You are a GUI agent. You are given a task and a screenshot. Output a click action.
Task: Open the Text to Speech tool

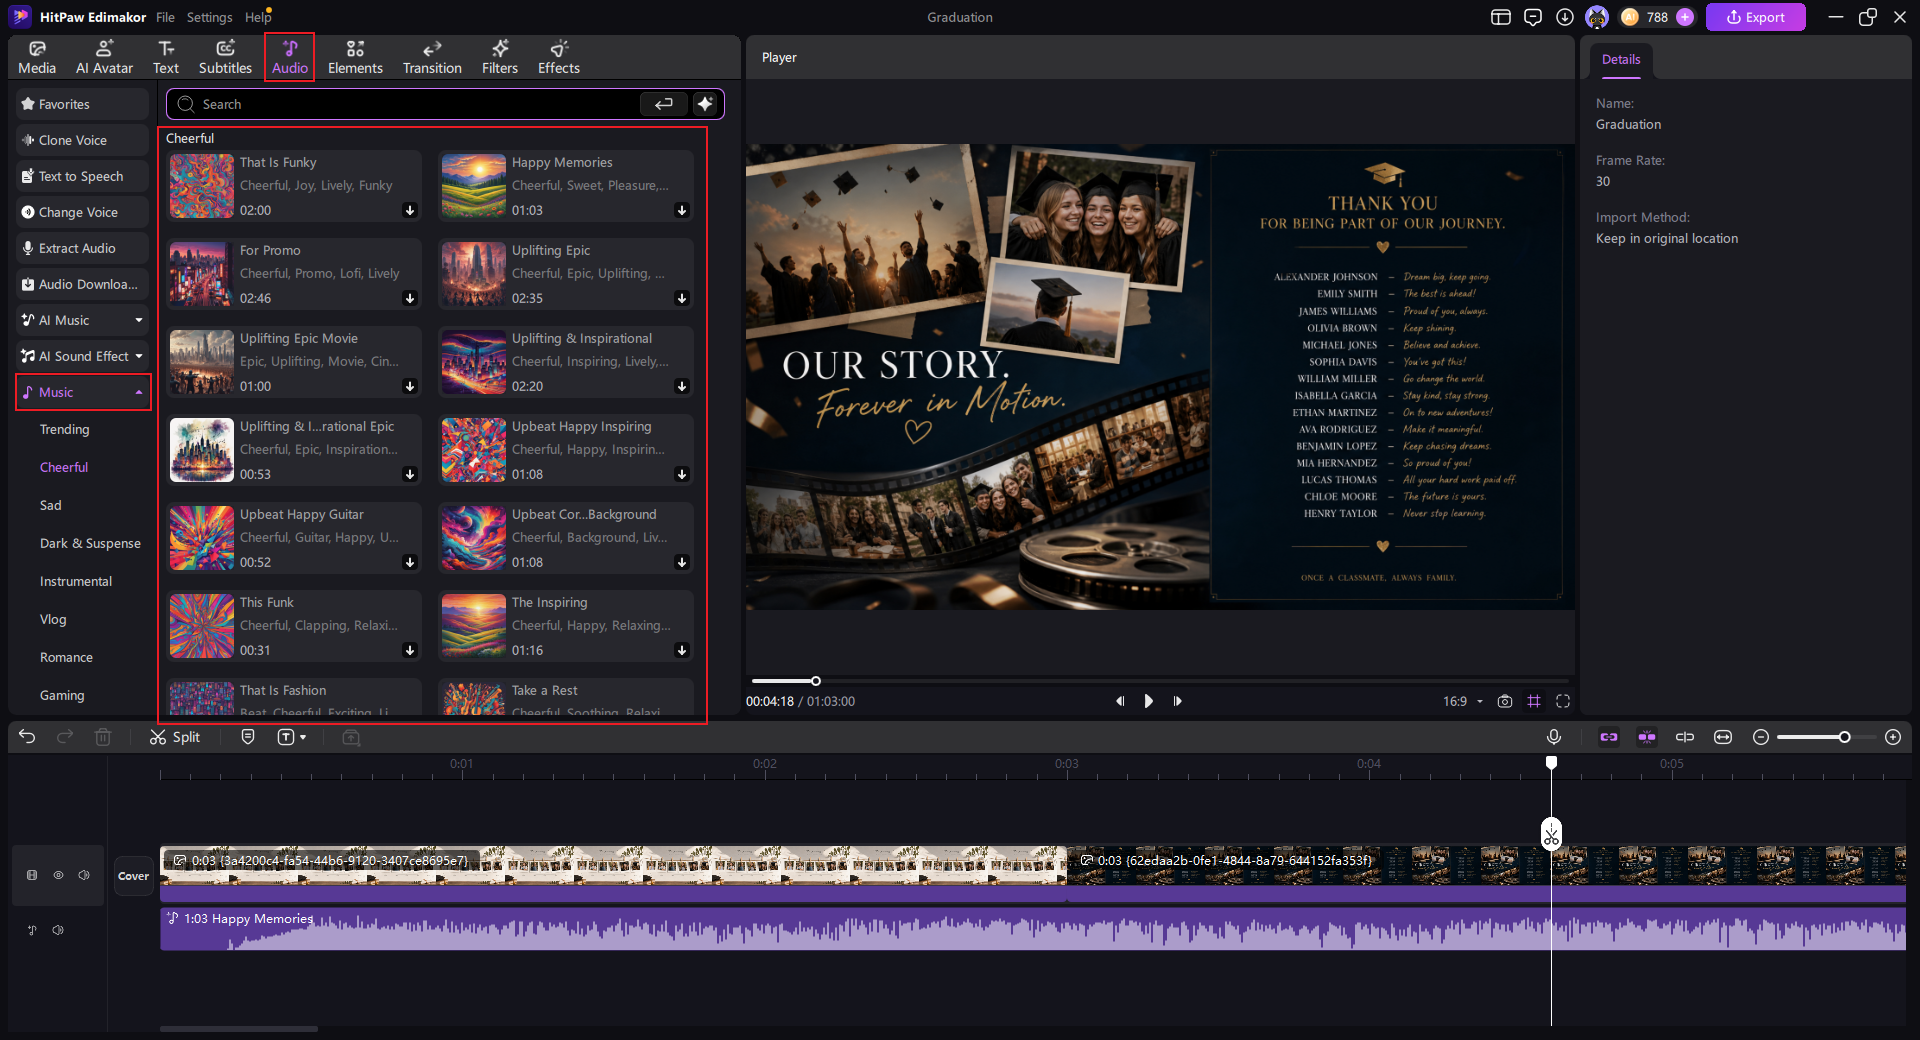pos(82,176)
